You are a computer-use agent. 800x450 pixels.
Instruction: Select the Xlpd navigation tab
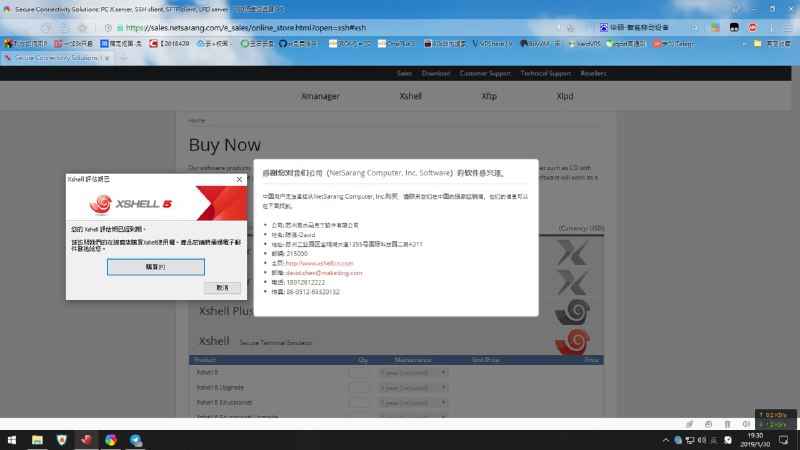(565, 96)
